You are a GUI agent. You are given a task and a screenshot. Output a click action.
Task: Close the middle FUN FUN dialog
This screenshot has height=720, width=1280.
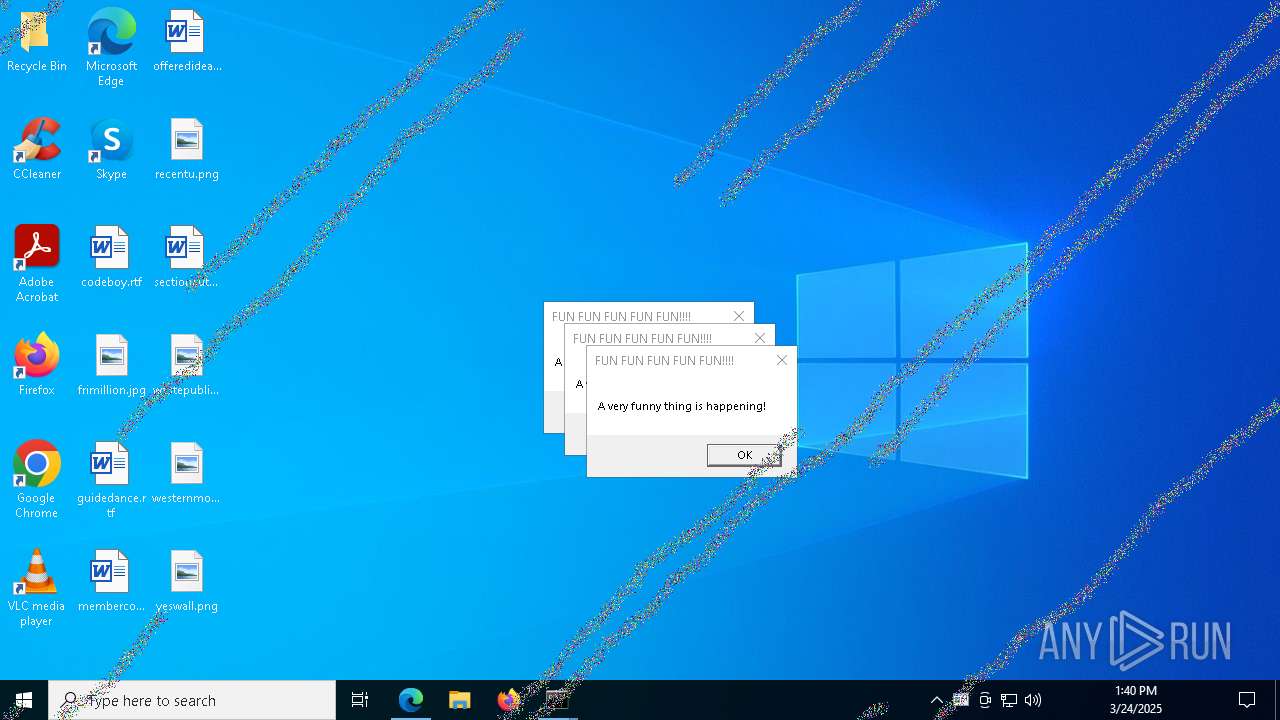[x=760, y=338]
